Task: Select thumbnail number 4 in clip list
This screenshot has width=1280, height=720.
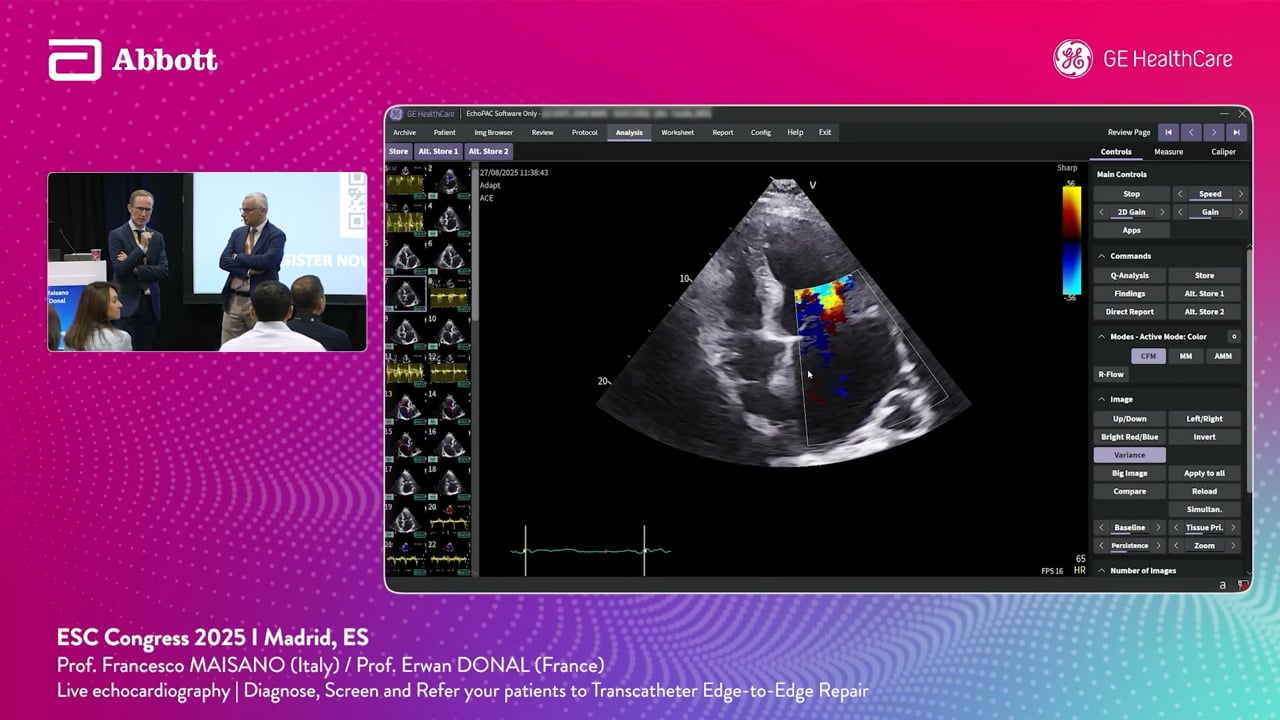Action: coord(450,220)
